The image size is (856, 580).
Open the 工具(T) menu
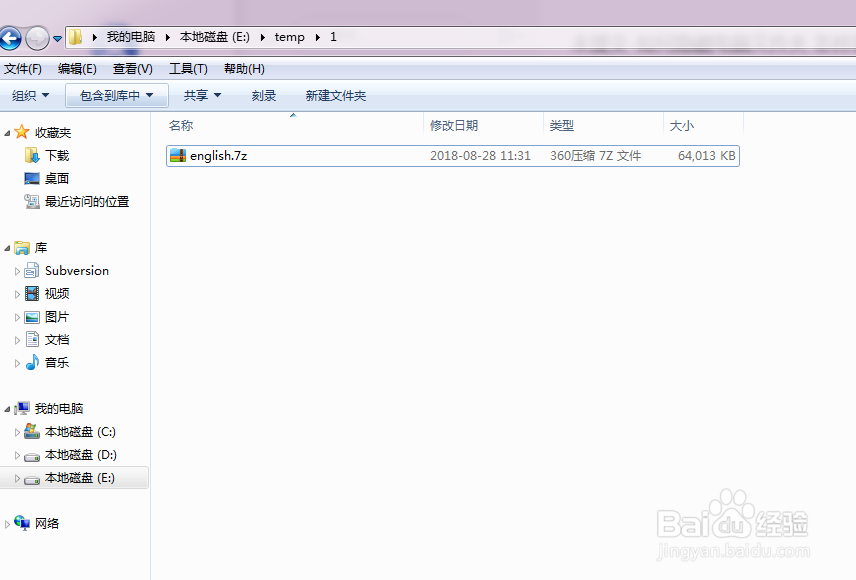(x=188, y=69)
